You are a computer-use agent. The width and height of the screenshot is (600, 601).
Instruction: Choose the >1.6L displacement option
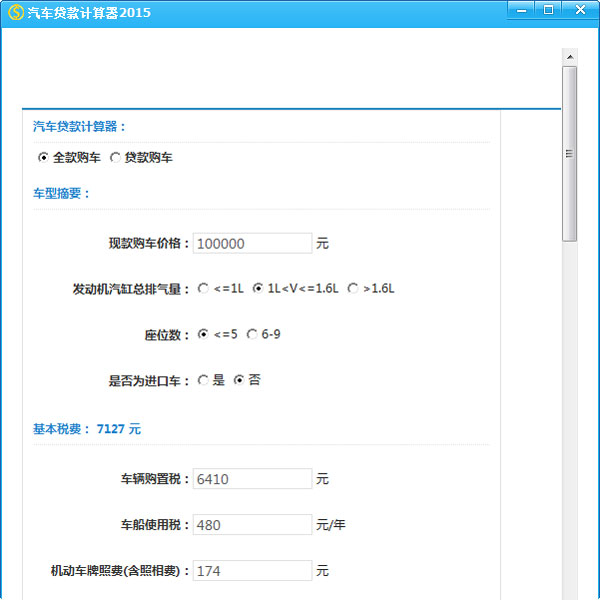tap(352, 289)
